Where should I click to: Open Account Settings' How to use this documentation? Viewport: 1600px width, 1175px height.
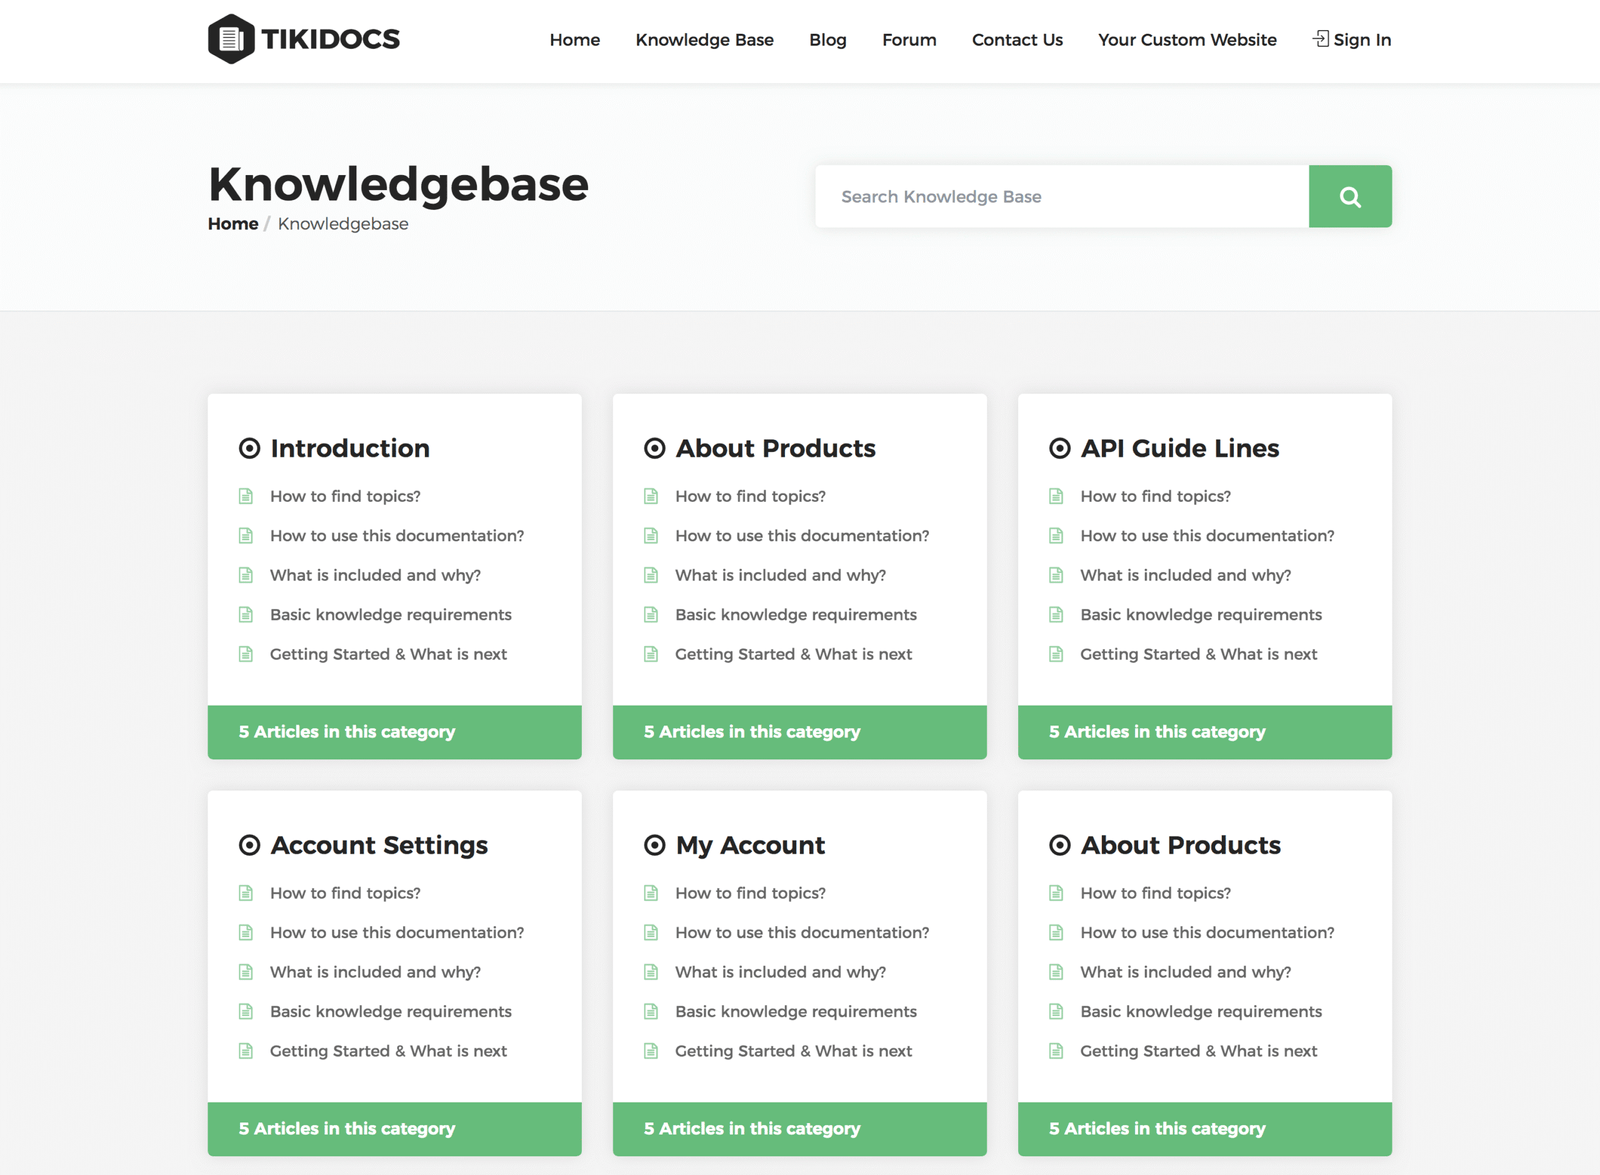(396, 933)
